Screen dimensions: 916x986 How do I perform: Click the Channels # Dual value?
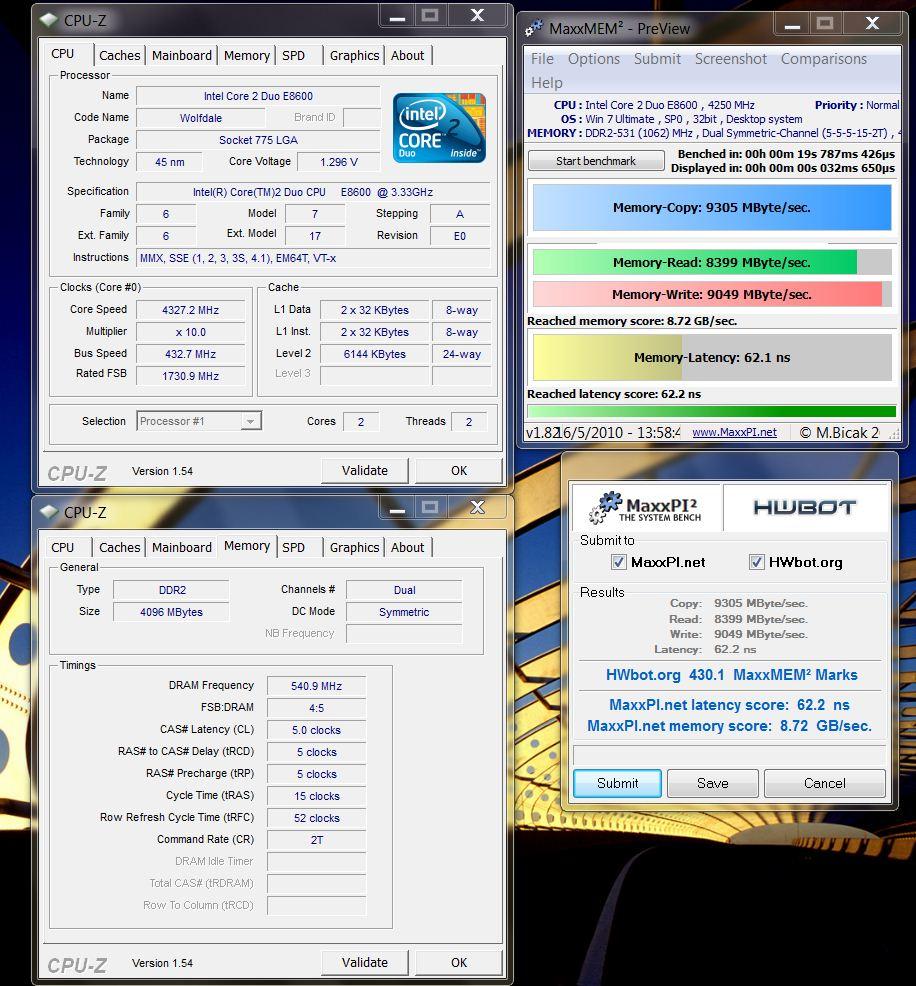(404, 590)
